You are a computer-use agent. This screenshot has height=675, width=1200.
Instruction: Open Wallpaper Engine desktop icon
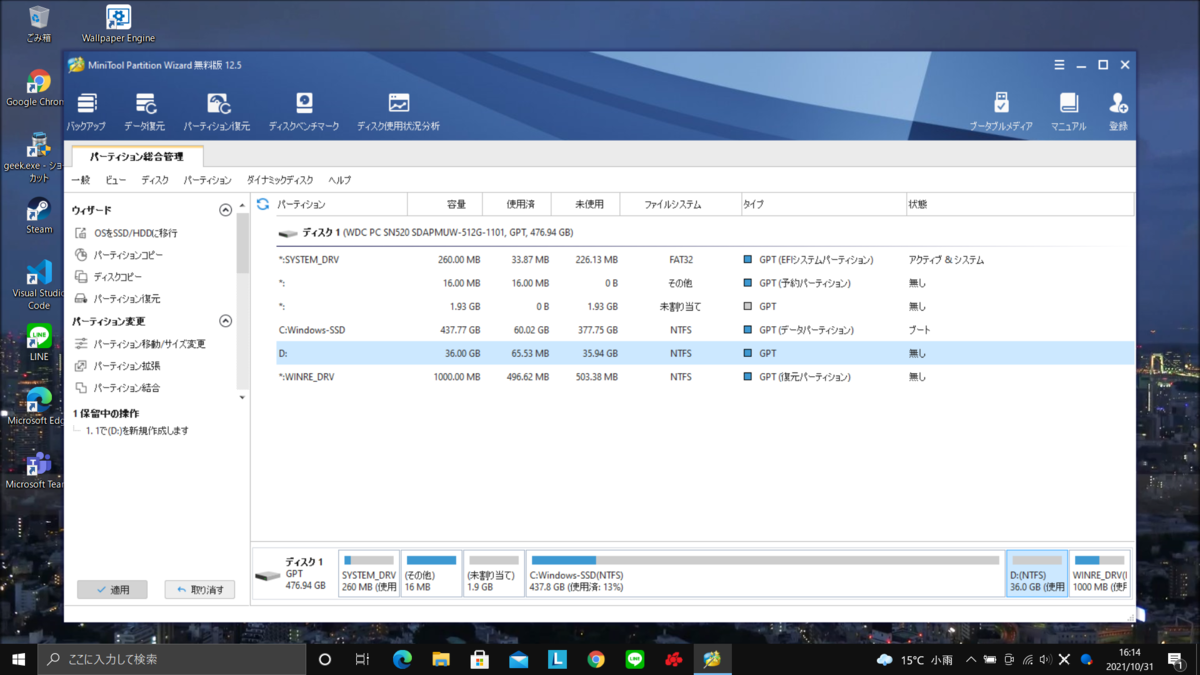[118, 24]
